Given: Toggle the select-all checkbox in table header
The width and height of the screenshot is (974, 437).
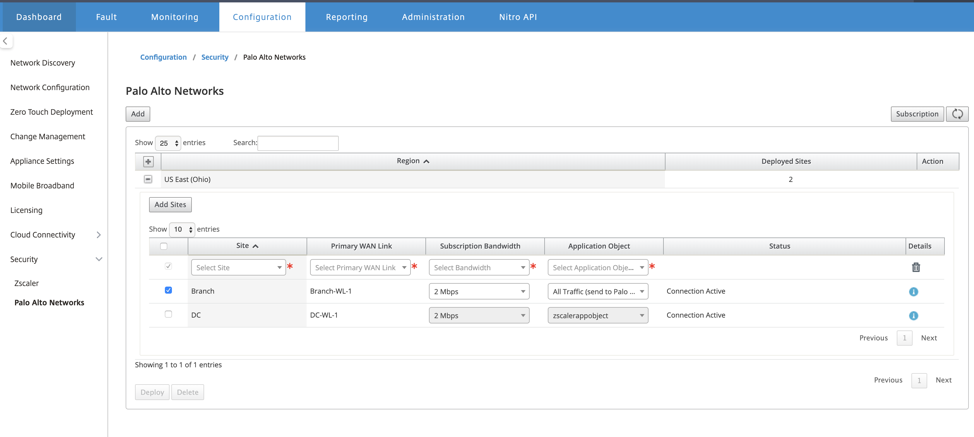Looking at the screenshot, I should 164,246.
